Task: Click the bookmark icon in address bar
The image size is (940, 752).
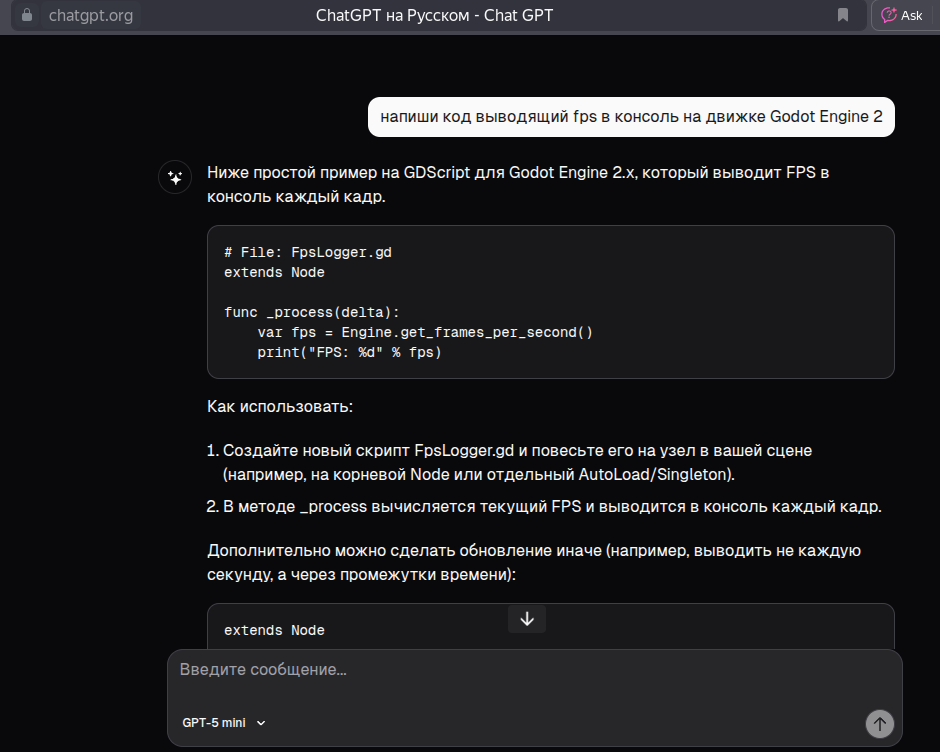Action: [843, 15]
